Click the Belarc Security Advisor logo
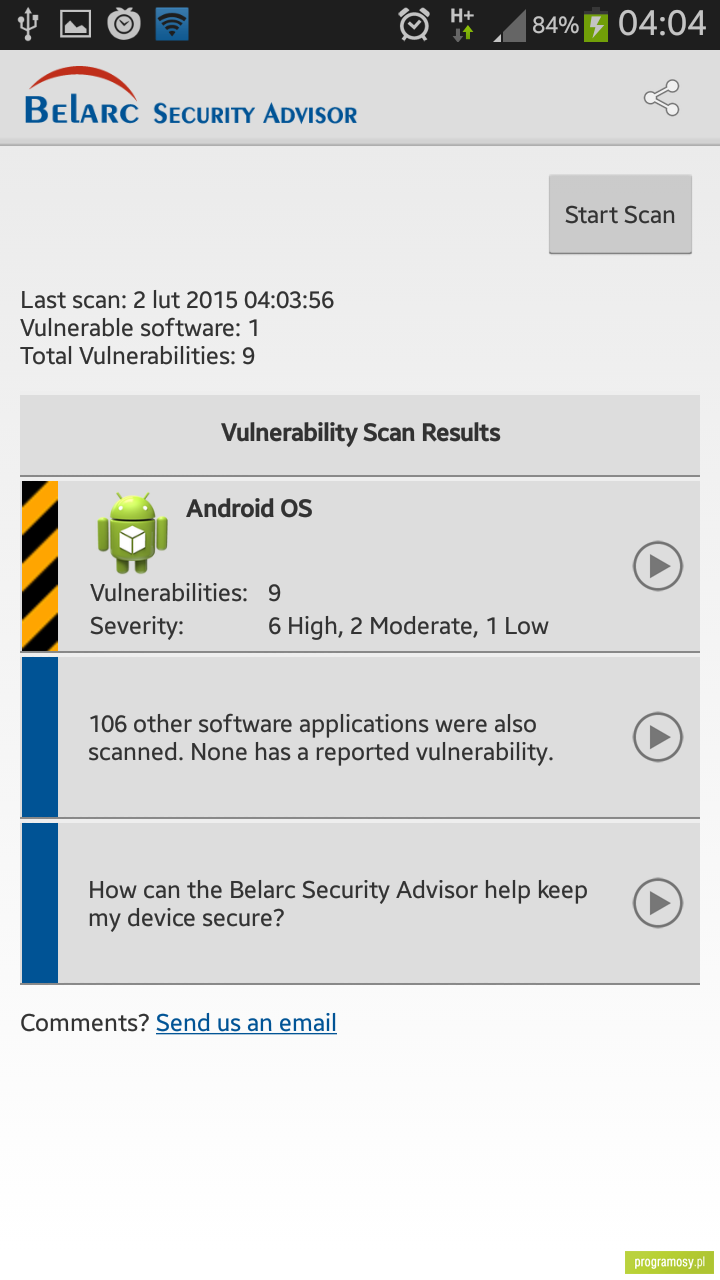Screen dimensions: 720x1280 [x=190, y=97]
